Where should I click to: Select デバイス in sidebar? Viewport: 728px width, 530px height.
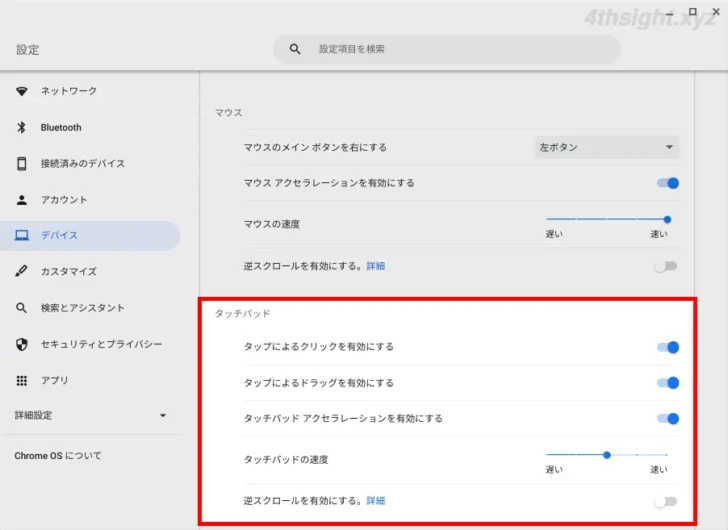[x=90, y=235]
